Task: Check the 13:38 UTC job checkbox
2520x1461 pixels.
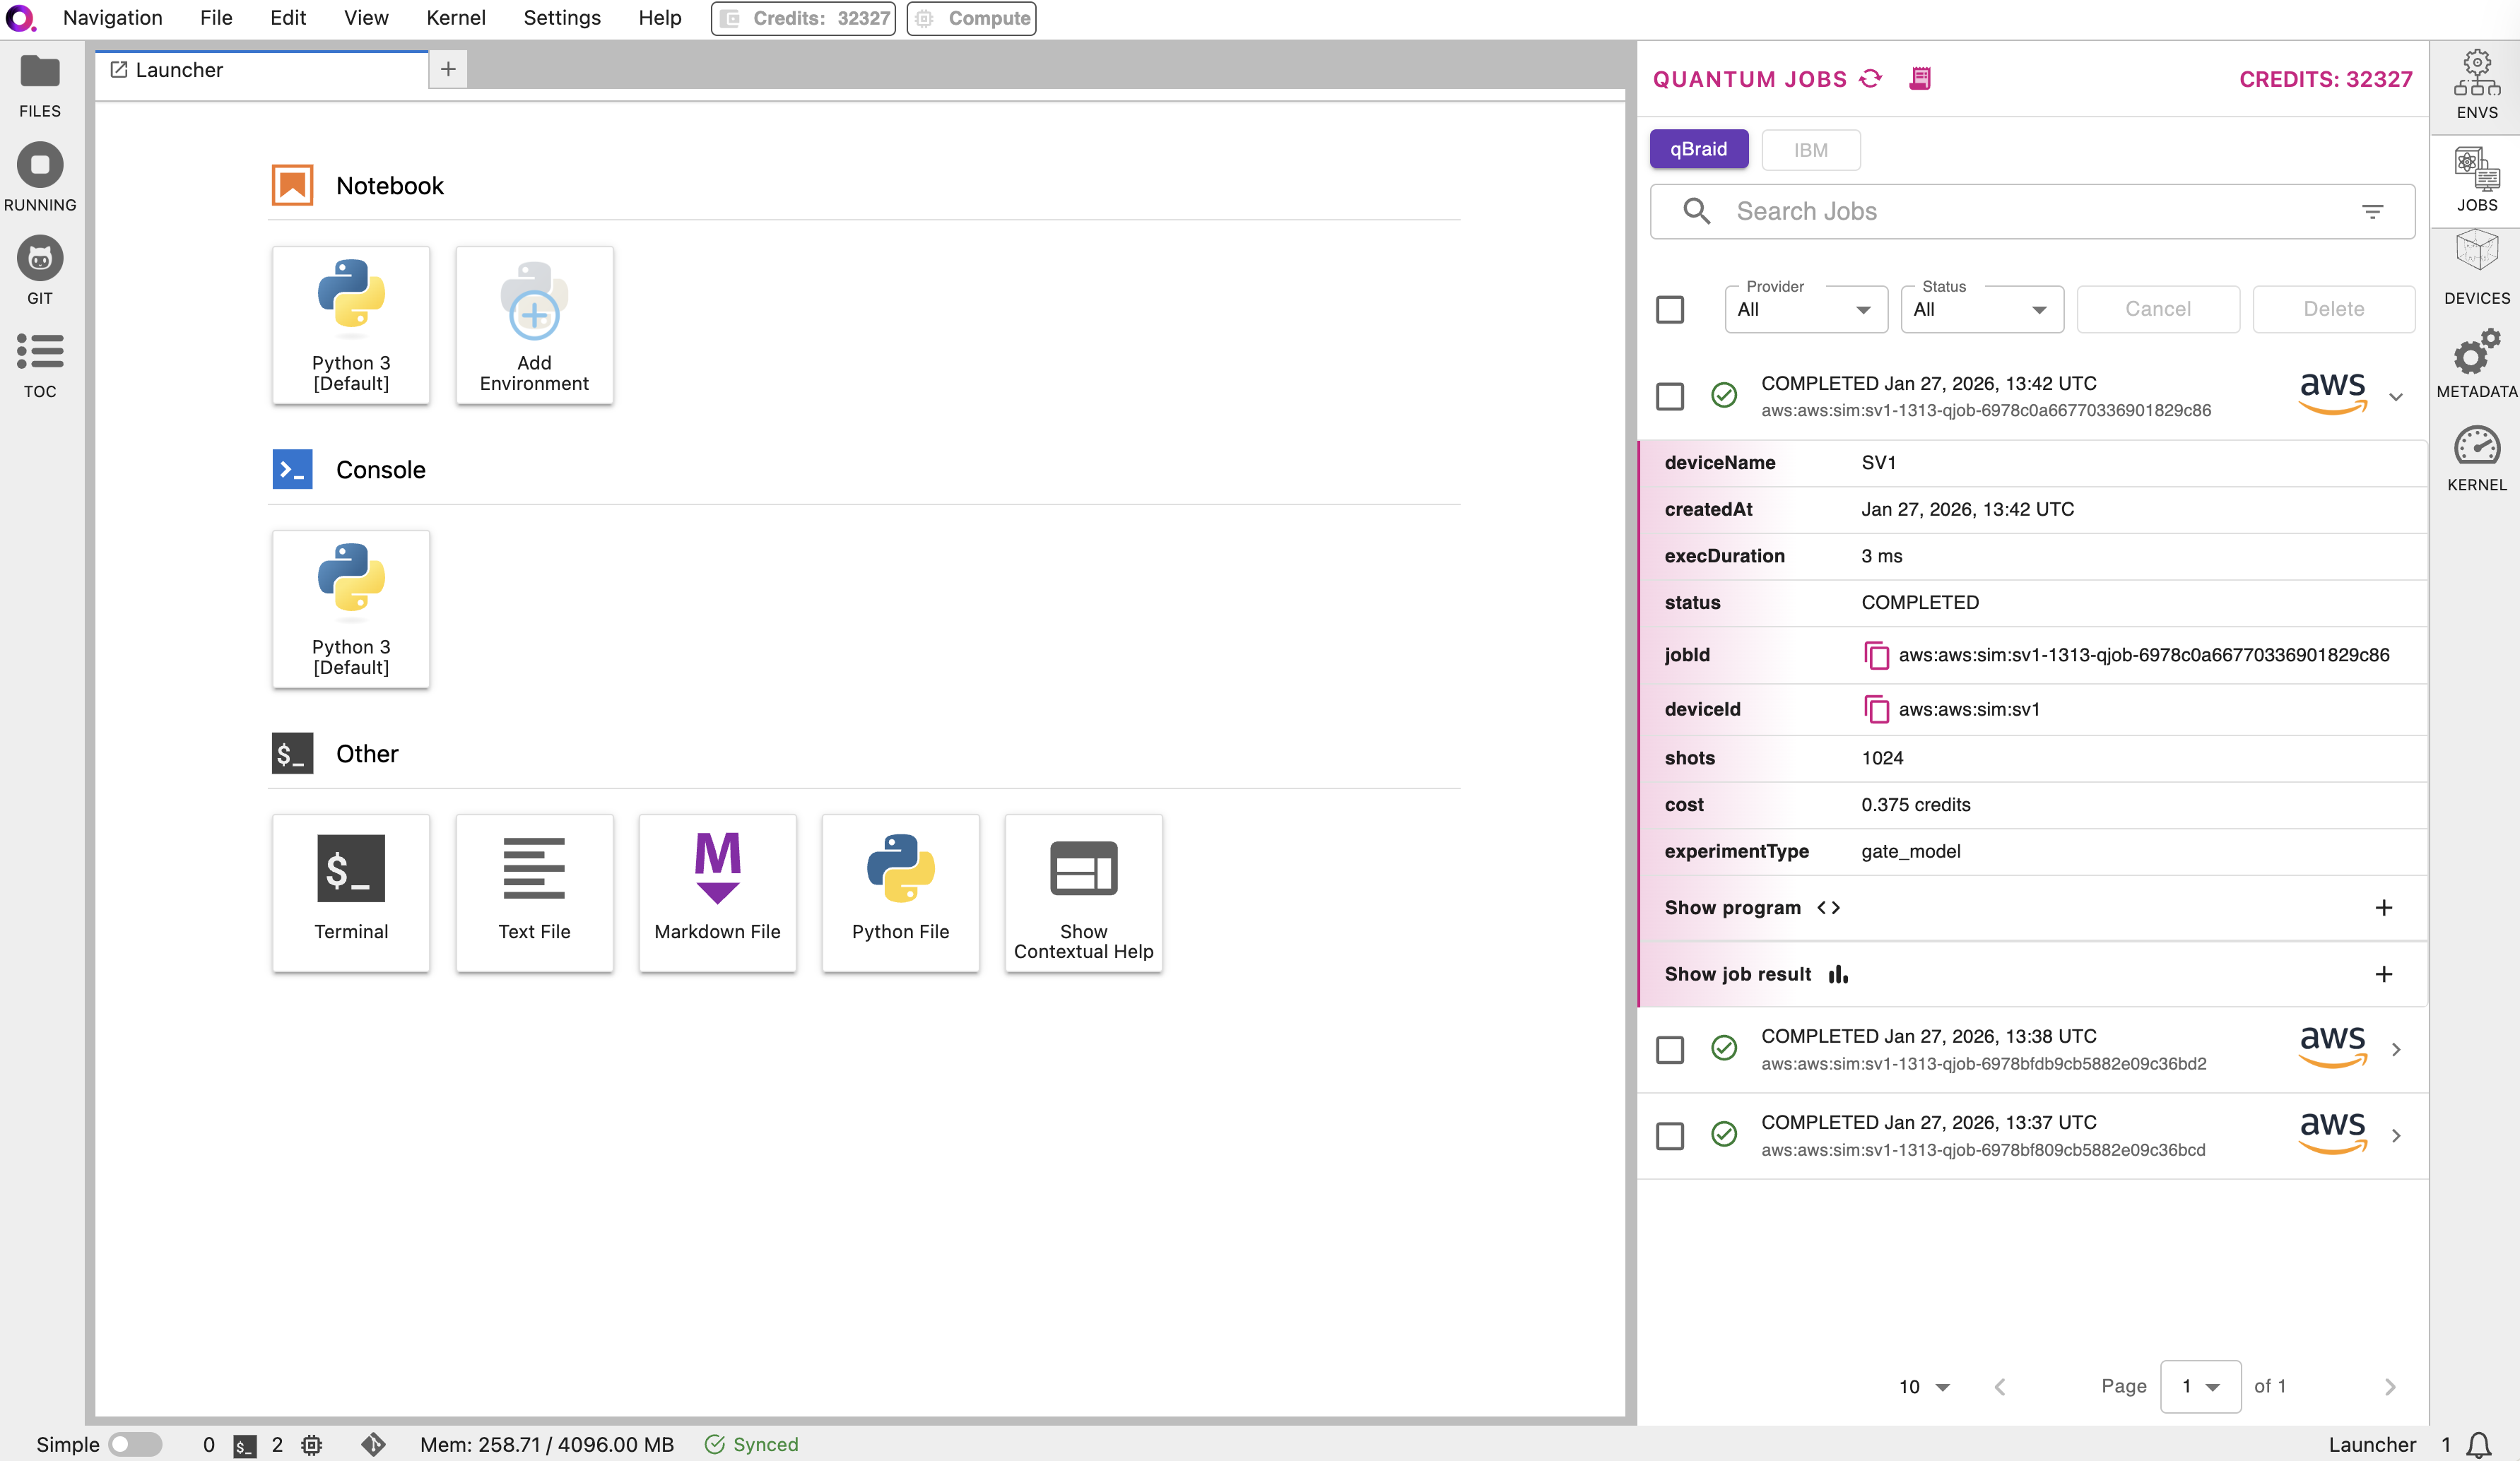Action: [1670, 1049]
